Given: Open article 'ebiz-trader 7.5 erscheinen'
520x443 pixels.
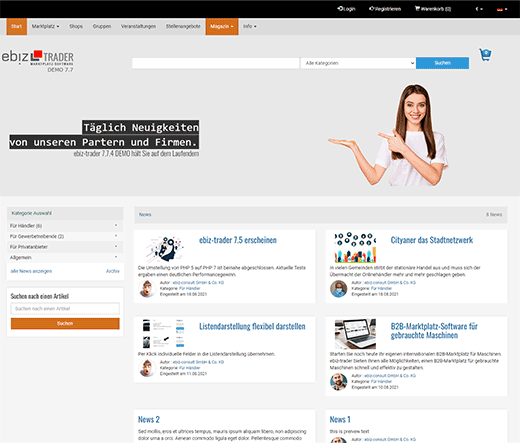Looking at the screenshot, I should (x=238, y=240).
